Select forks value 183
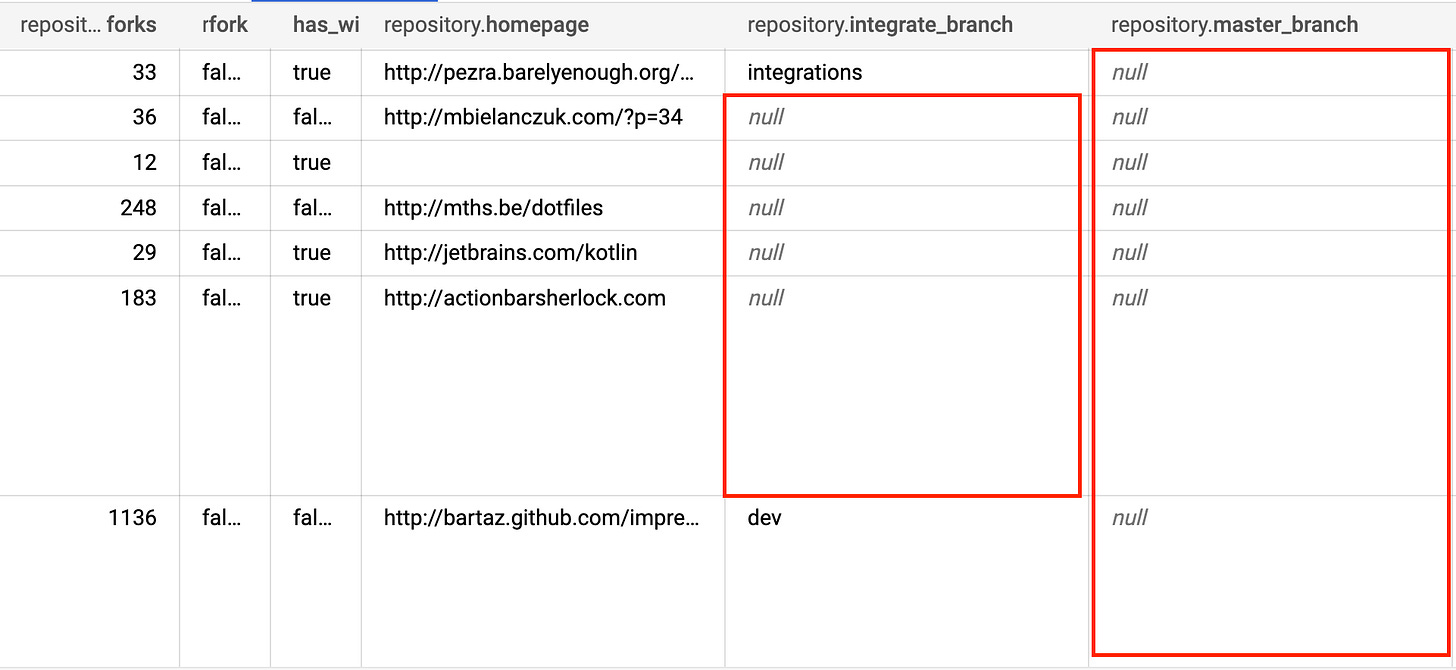 pyautogui.click(x=139, y=298)
